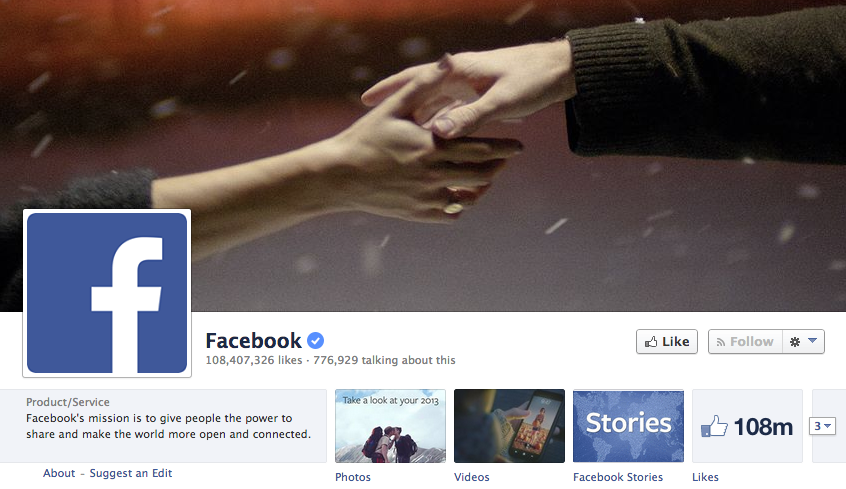Open the Stories tile thumbnail
This screenshot has height=489, width=846.
point(628,426)
